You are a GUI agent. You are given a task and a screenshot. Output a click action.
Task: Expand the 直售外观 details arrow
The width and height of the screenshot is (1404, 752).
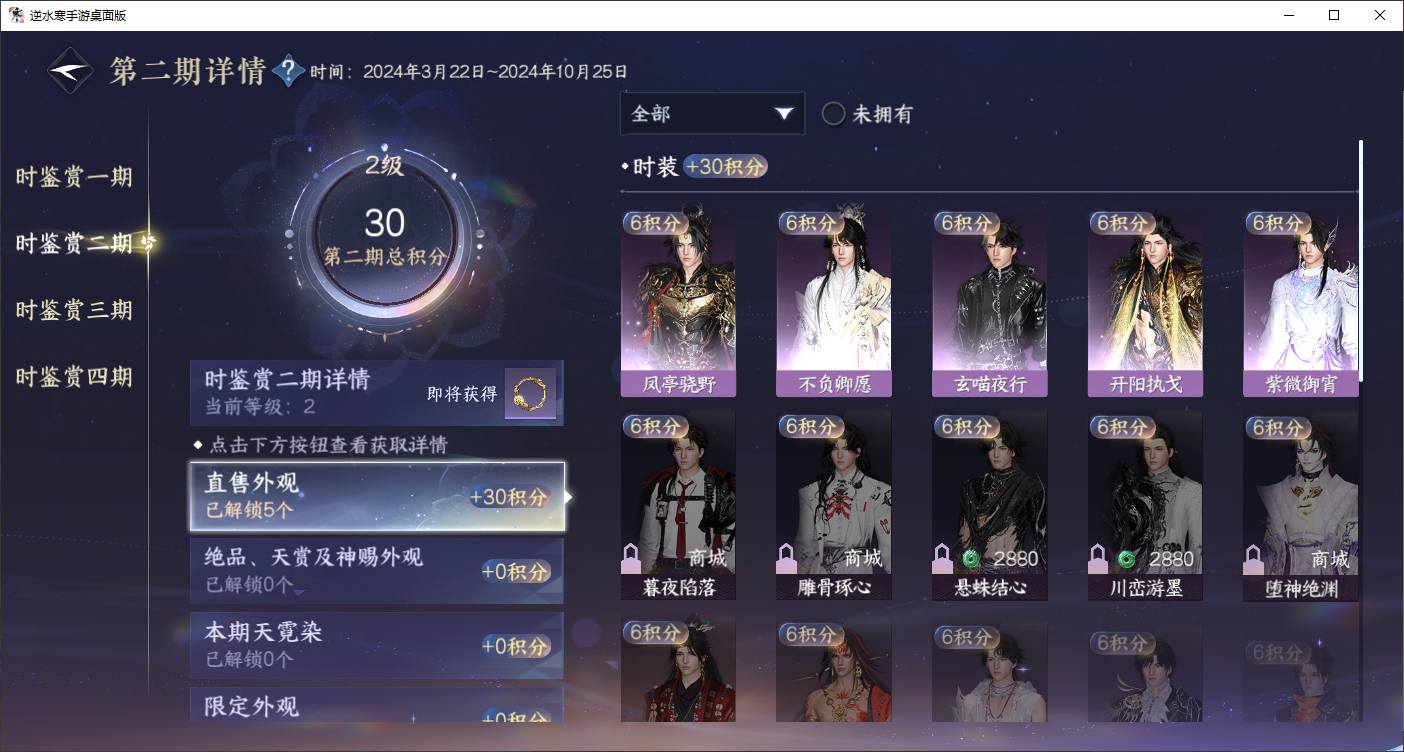coord(569,496)
